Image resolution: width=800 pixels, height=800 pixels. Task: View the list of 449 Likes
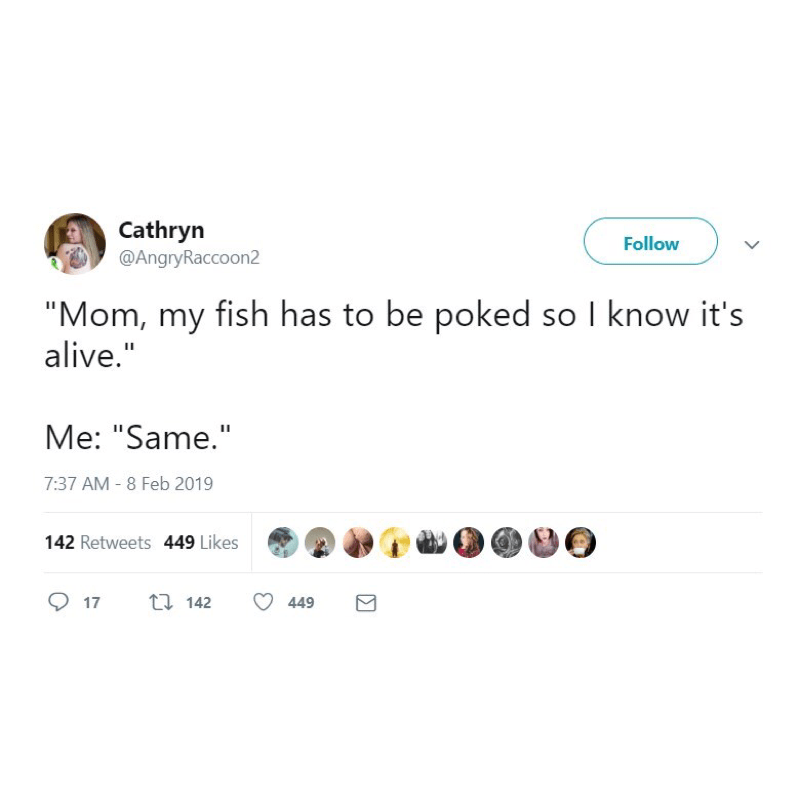[201, 542]
